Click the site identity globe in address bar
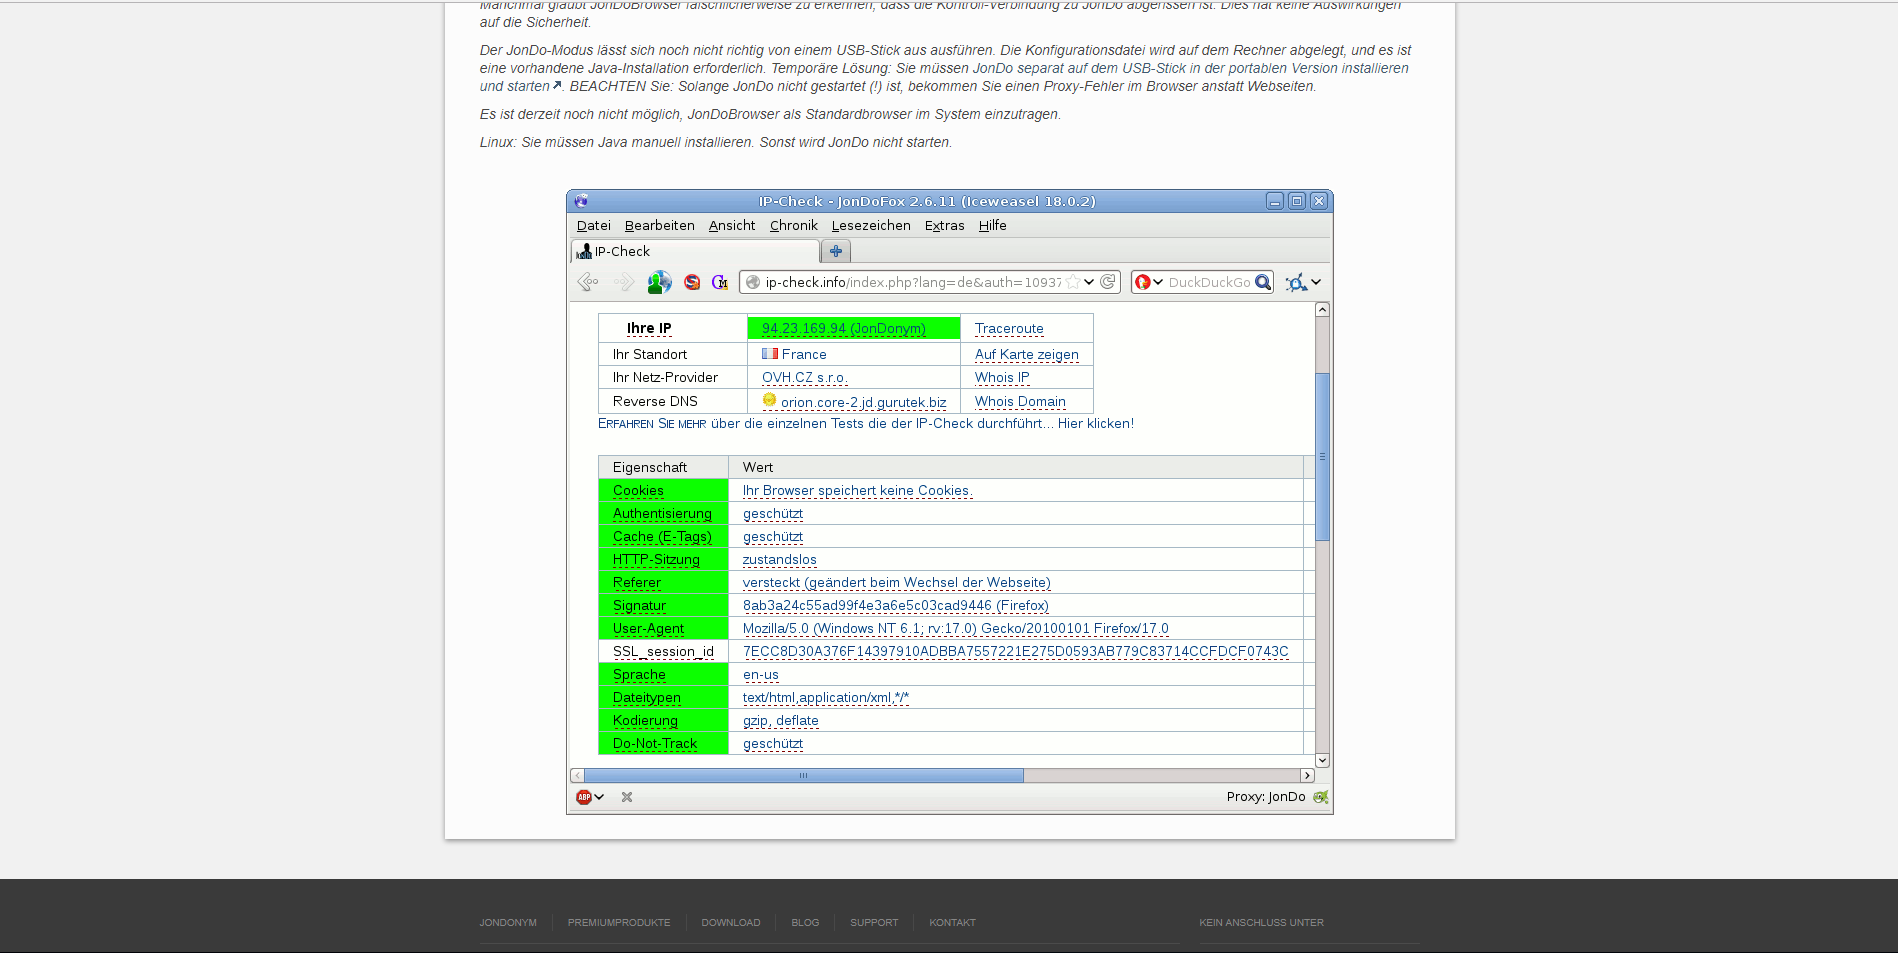1898x953 pixels. click(753, 282)
